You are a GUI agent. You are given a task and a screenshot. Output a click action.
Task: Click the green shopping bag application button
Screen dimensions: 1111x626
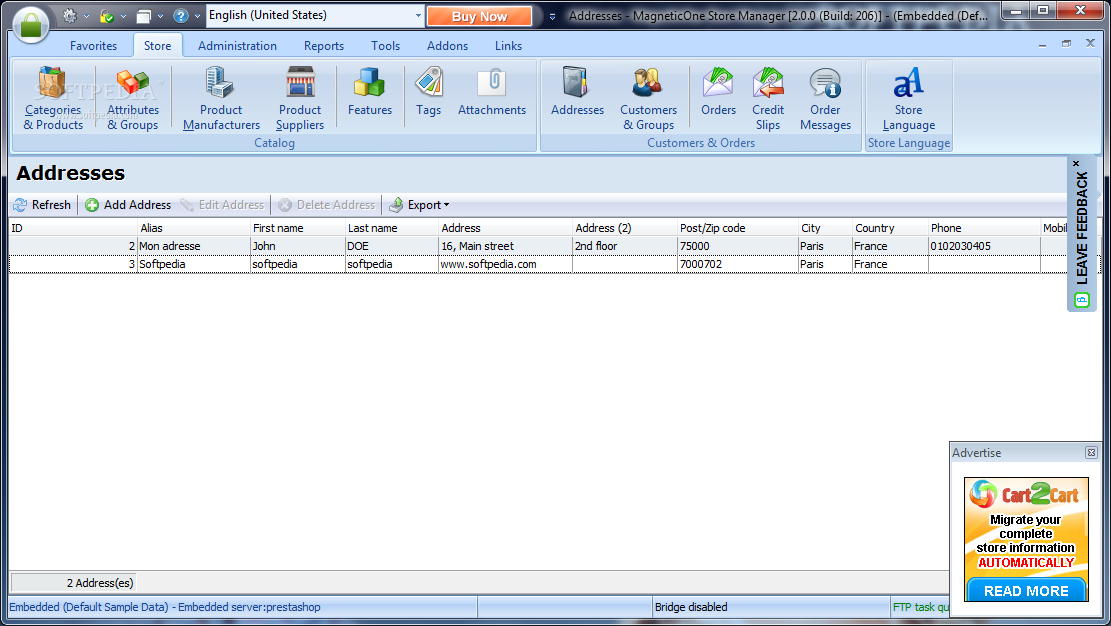[x=30, y=24]
